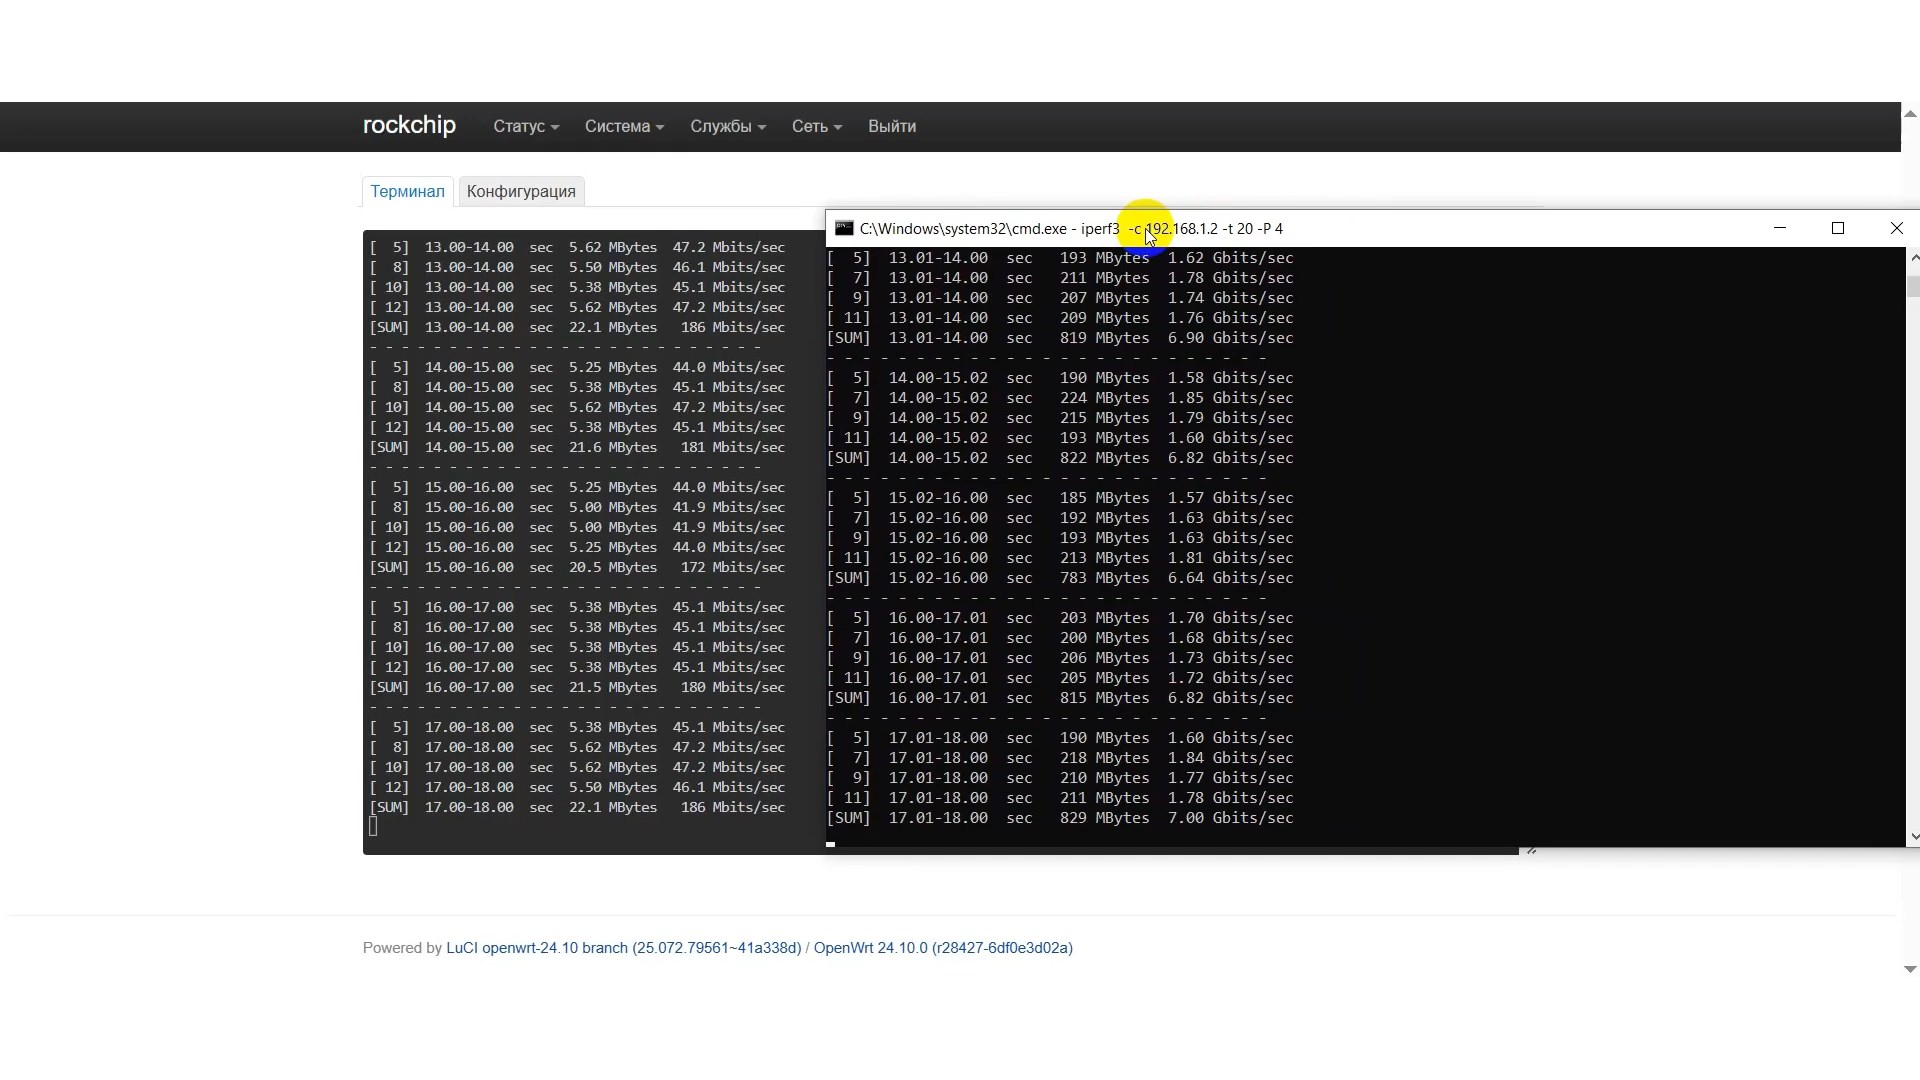Select '186 Mbits/sec' in 13.00-14.00 SUM row
The width and height of the screenshot is (1920, 1080).
click(x=733, y=327)
